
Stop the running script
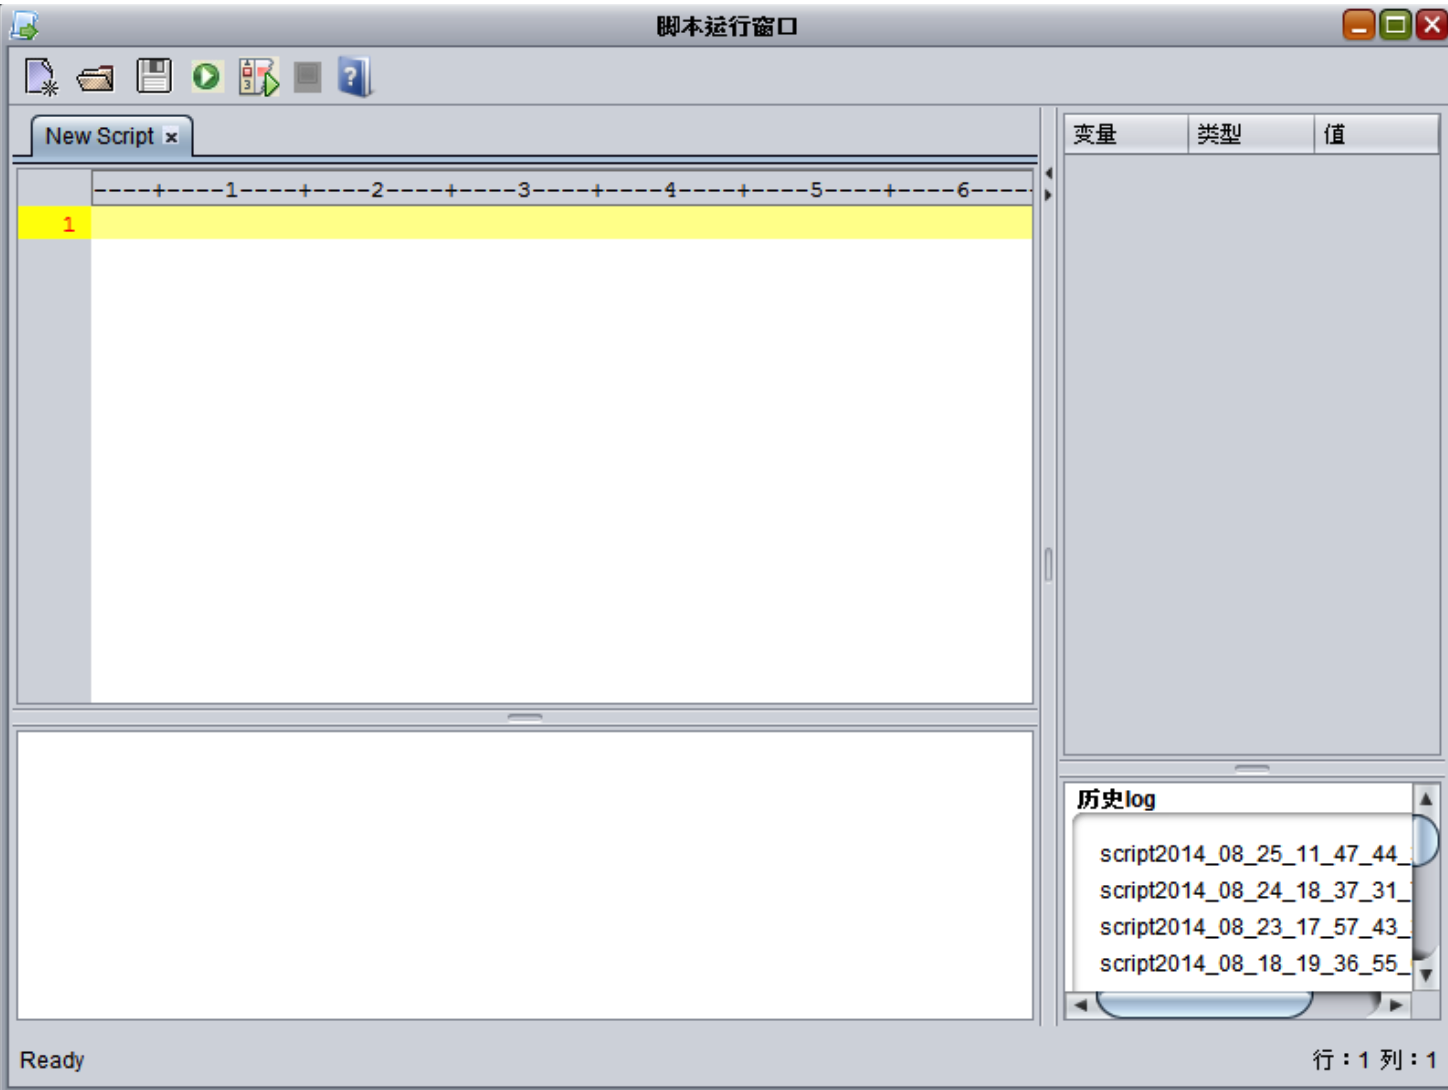point(308,77)
